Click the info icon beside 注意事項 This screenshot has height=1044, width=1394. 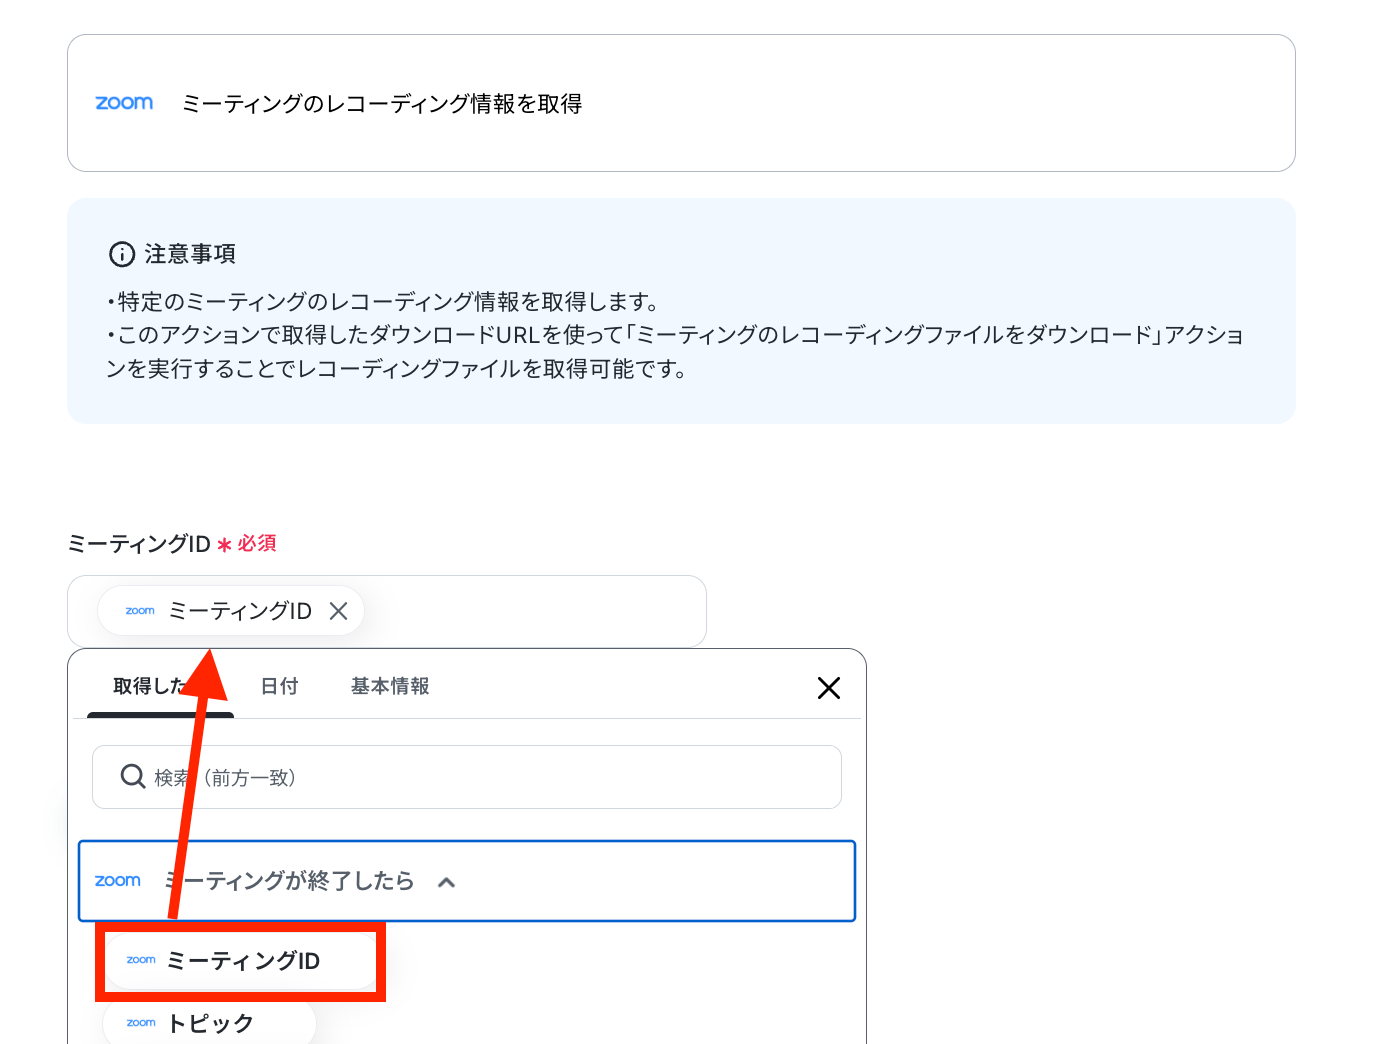(121, 254)
